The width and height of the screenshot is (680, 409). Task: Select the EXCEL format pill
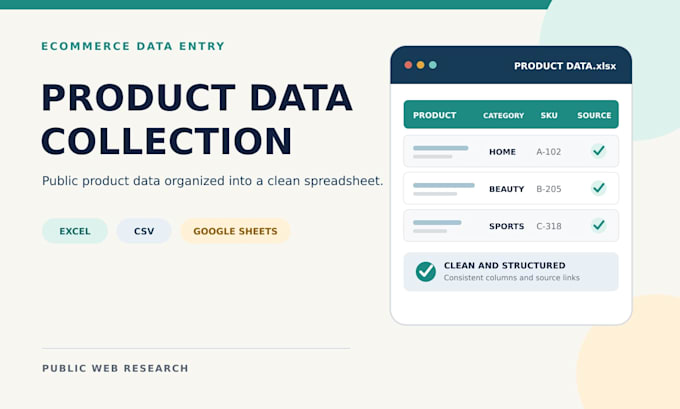(75, 231)
